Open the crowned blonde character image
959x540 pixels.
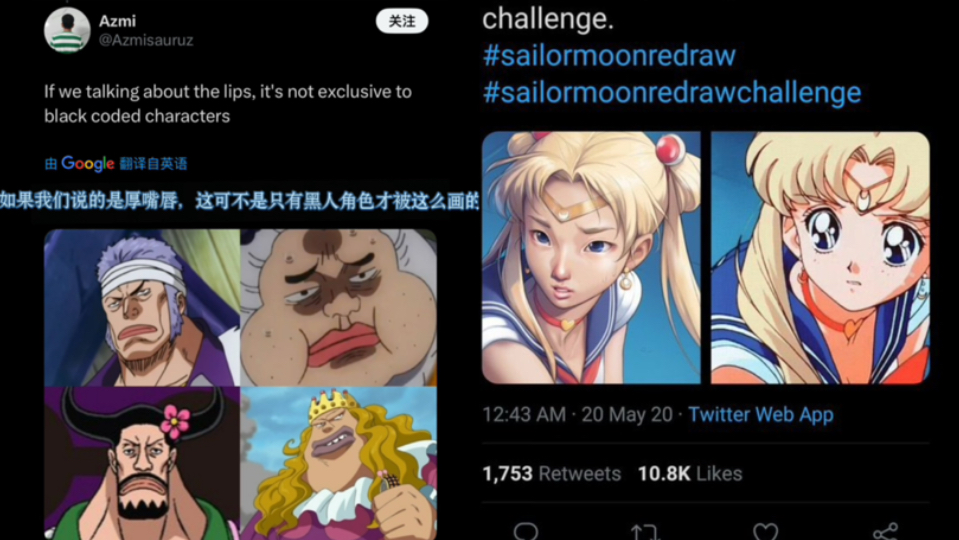tap(339, 464)
